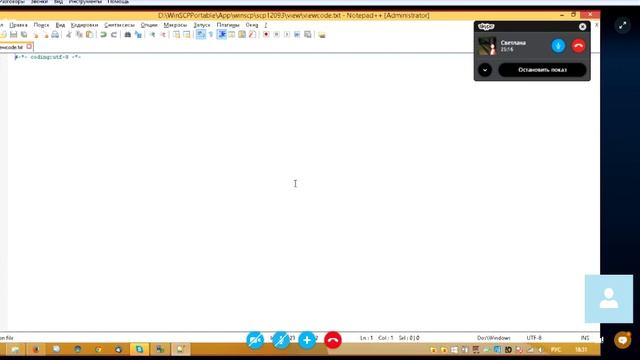Open File Explorer from shared taskbar
Screen dimensions: 640x360
coord(15,349)
